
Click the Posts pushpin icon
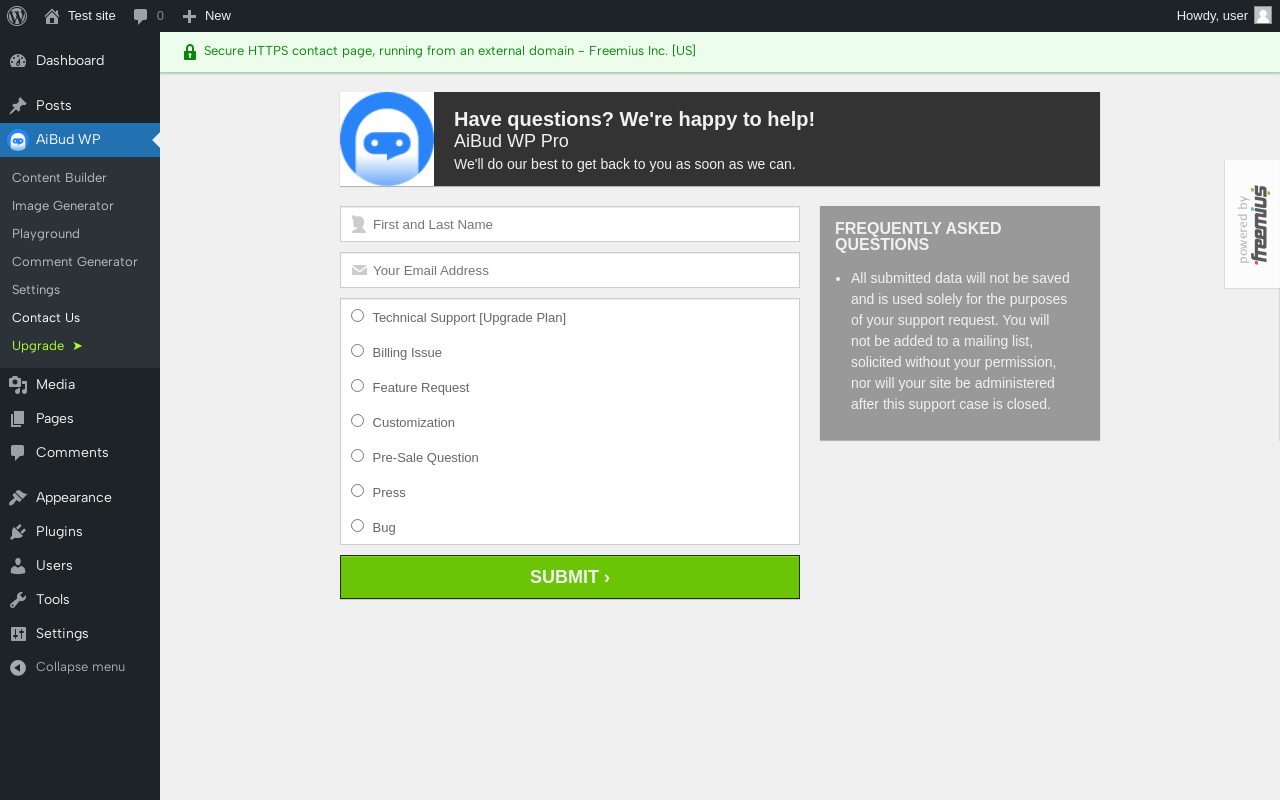tap(18, 106)
